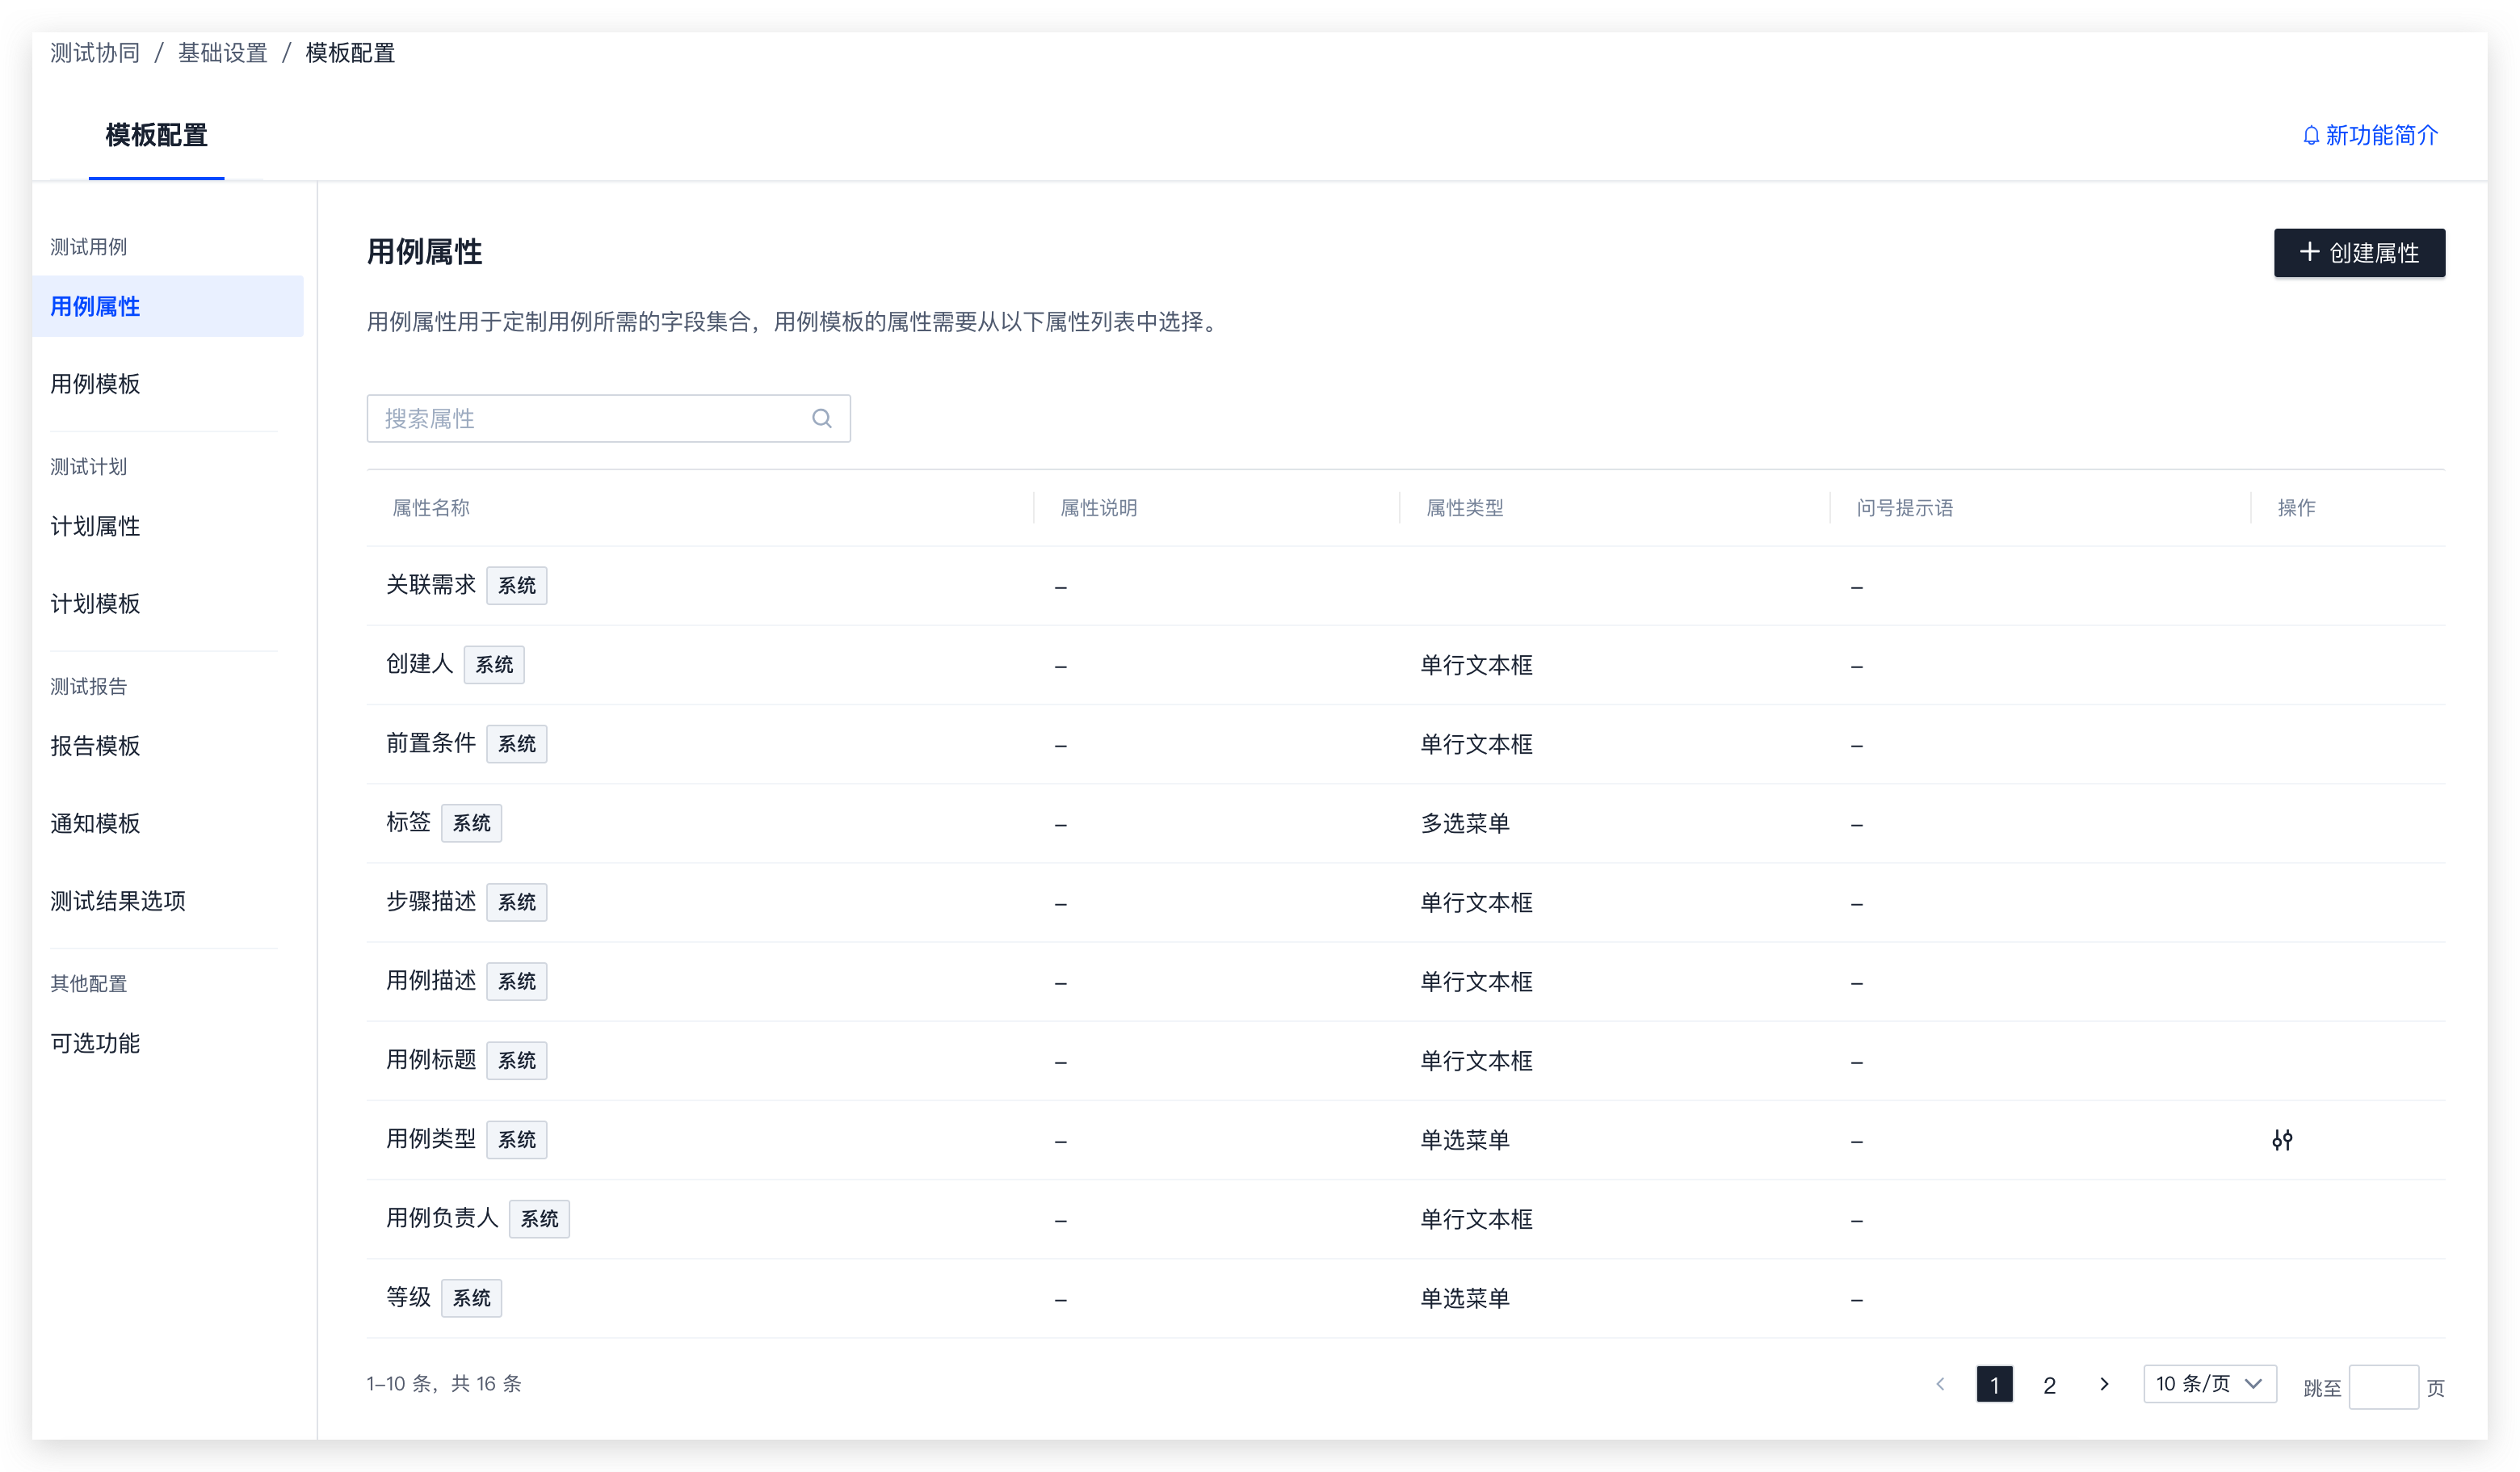The width and height of the screenshot is (2520, 1472).
Task: Click the 属性名称 column header
Action: click(431, 508)
